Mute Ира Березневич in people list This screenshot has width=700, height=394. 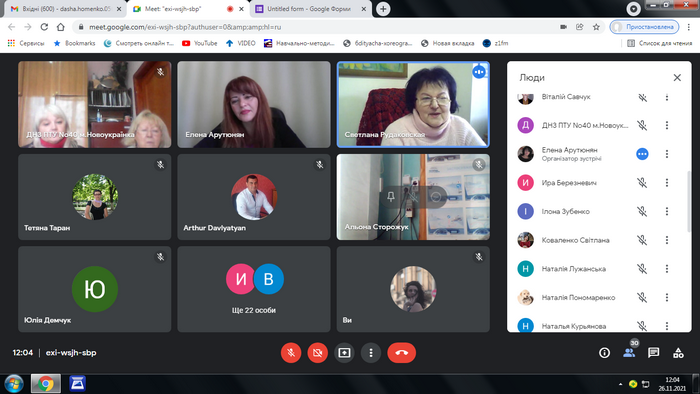[642, 182]
